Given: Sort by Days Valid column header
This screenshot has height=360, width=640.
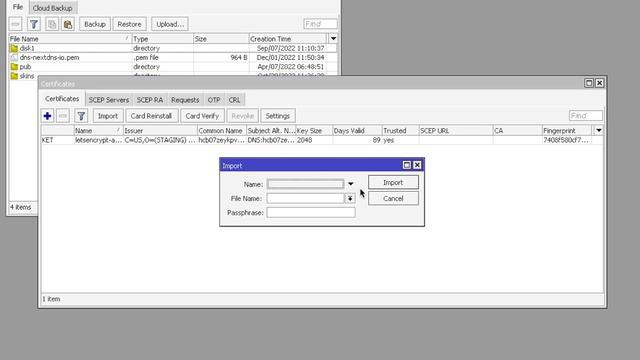Looking at the screenshot, I should [x=357, y=131].
